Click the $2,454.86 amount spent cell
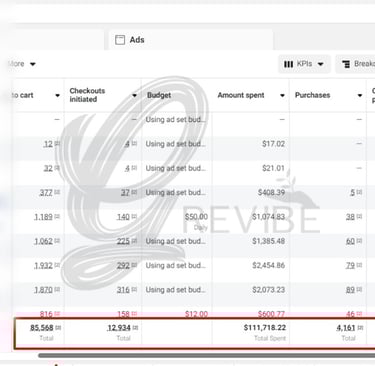This screenshot has width=375, height=366. point(268,266)
